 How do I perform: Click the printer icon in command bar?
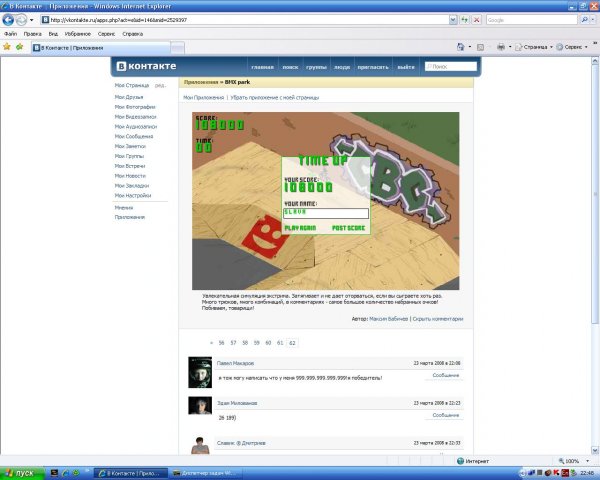[x=500, y=47]
